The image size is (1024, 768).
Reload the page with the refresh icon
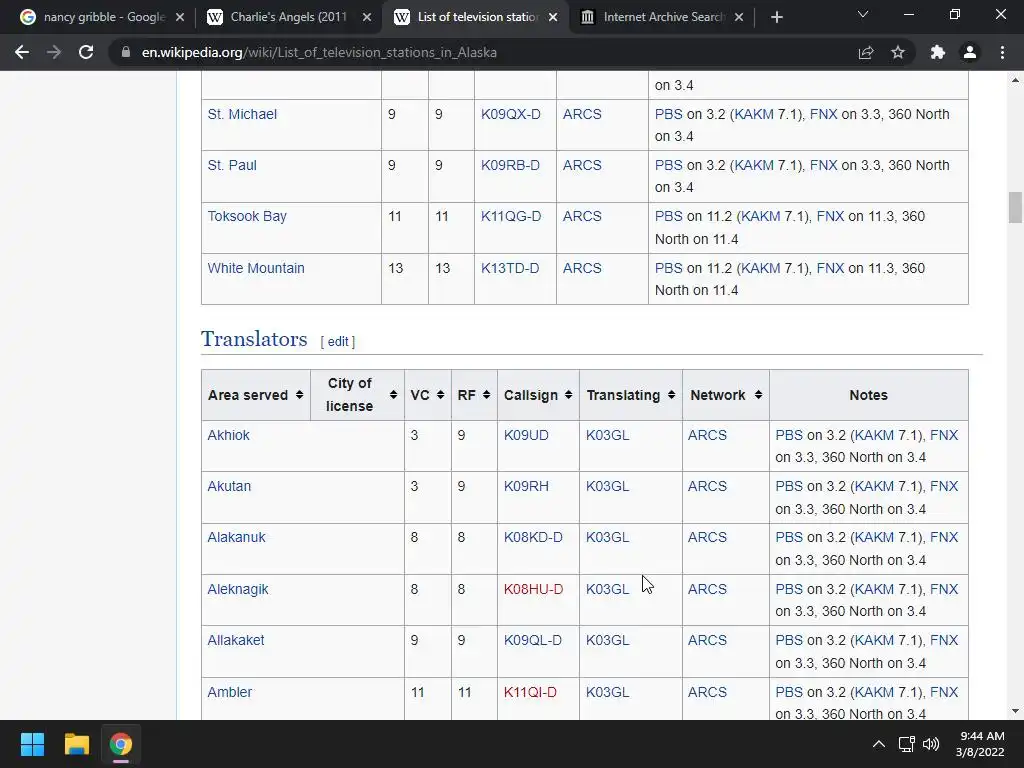[86, 52]
